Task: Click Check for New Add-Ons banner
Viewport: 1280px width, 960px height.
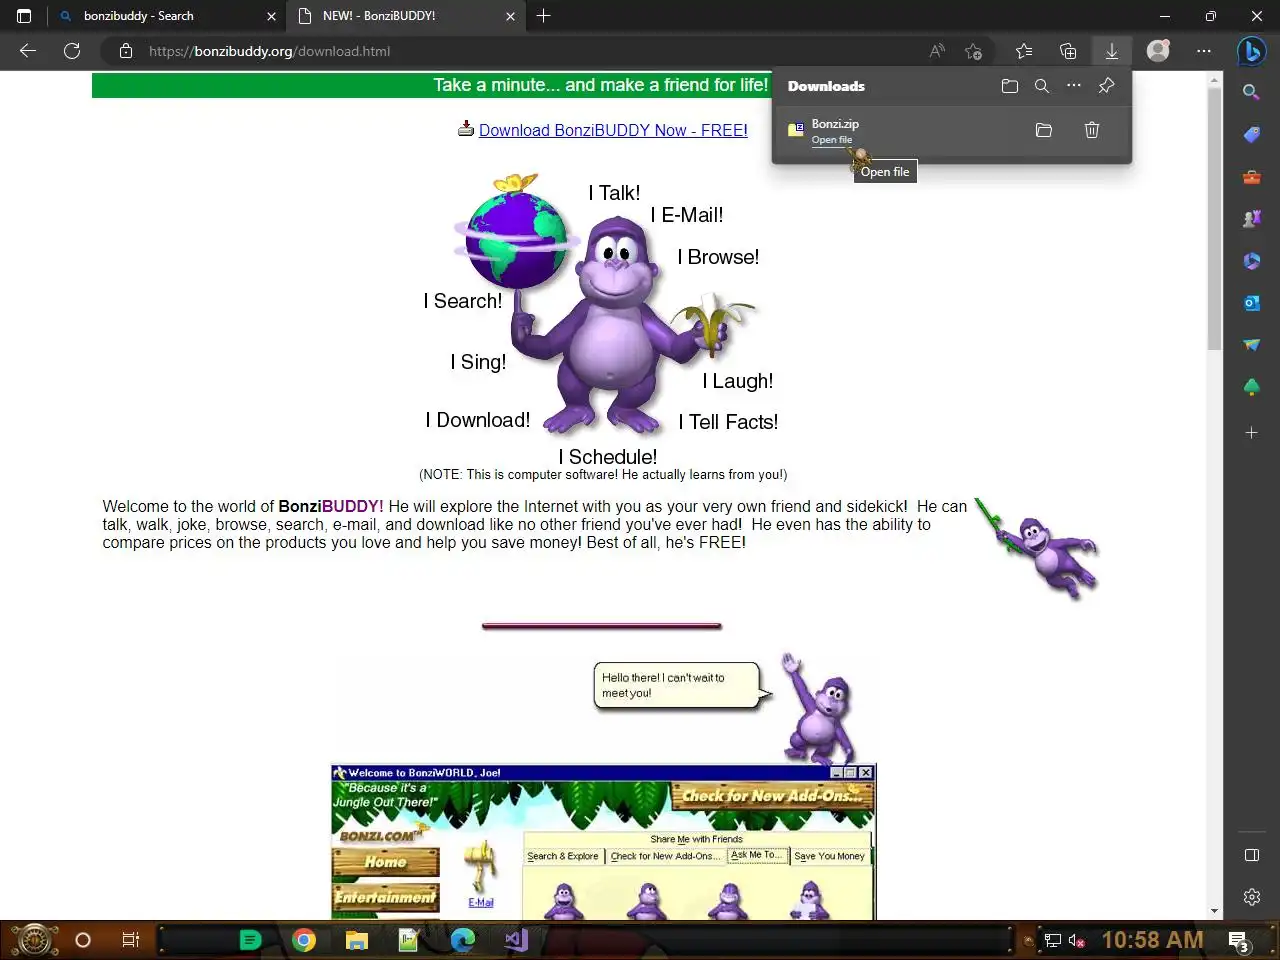Action: (772, 796)
